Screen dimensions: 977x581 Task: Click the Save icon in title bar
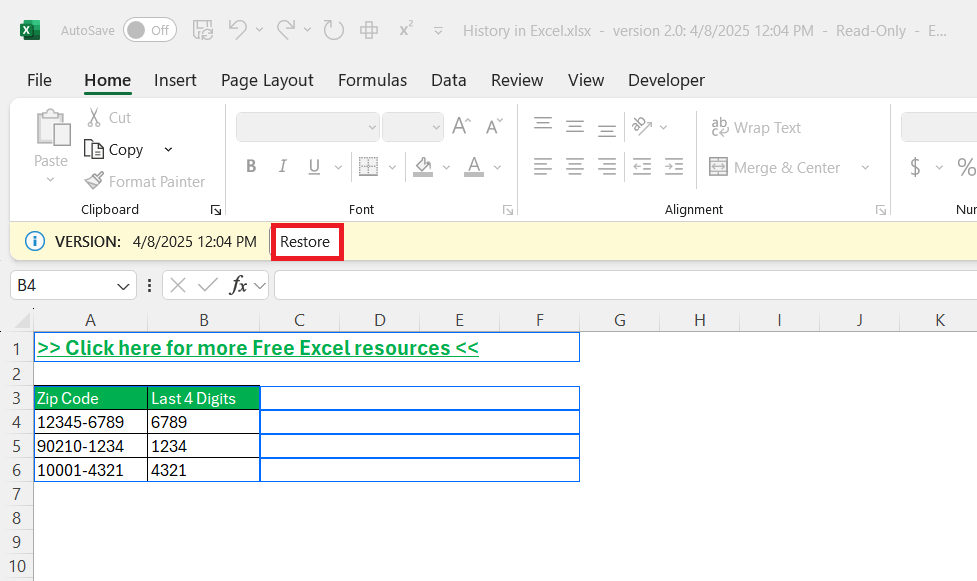203,30
